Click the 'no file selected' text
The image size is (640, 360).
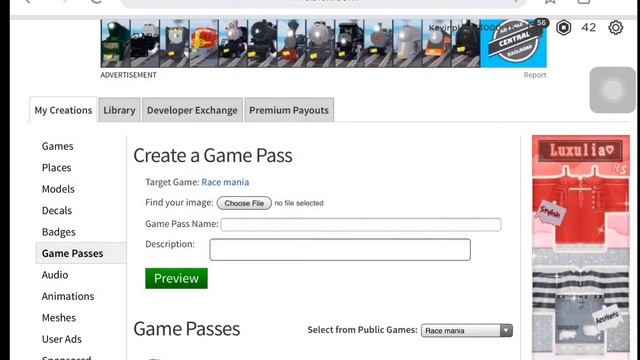pyautogui.click(x=299, y=203)
